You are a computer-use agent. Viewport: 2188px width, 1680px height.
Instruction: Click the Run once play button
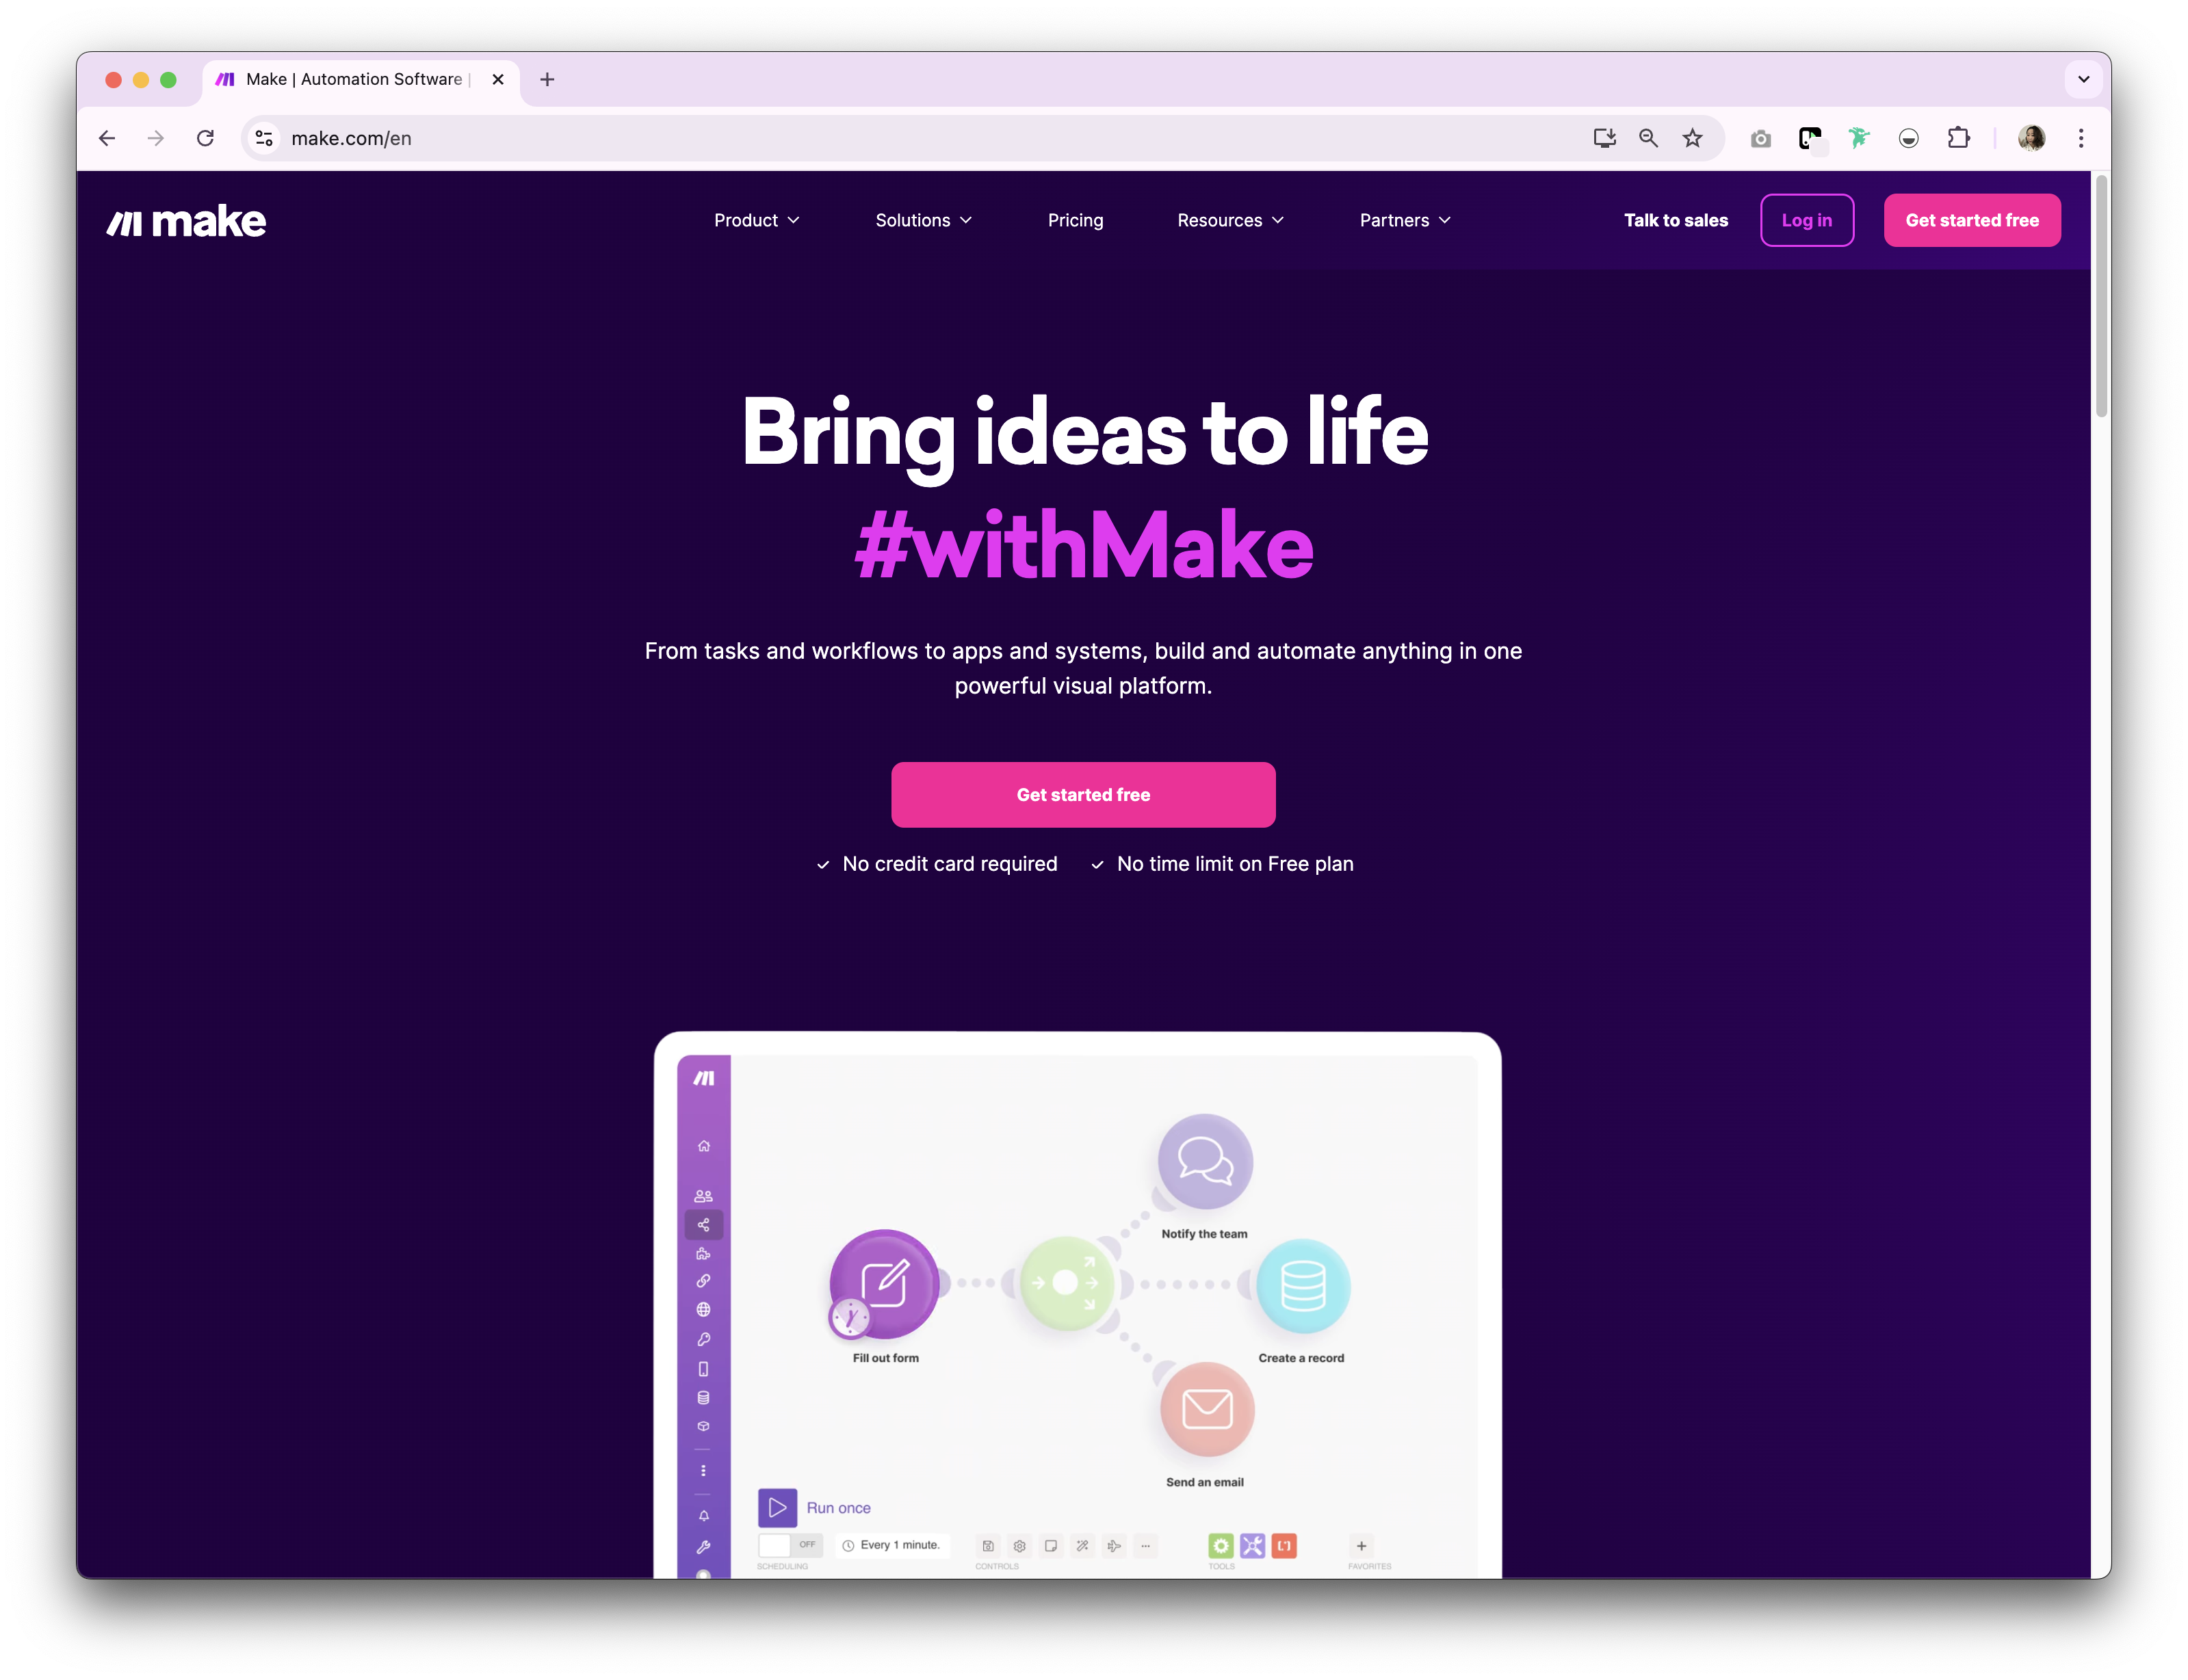[777, 1507]
